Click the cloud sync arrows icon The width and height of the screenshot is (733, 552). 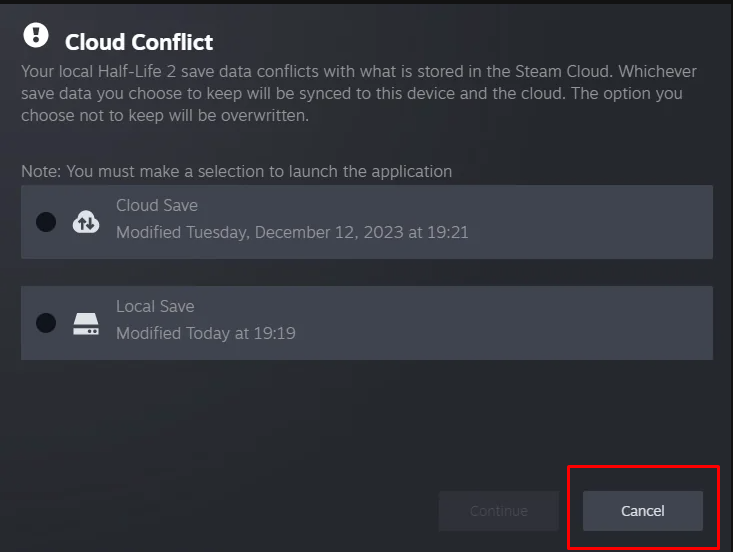(86, 222)
